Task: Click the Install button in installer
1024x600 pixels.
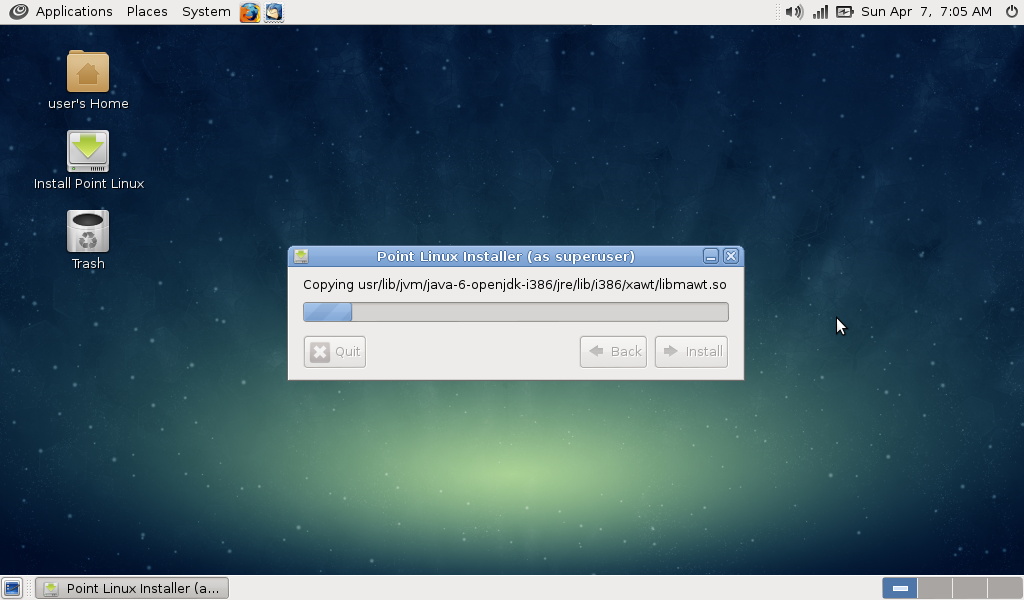Action: [692, 352]
